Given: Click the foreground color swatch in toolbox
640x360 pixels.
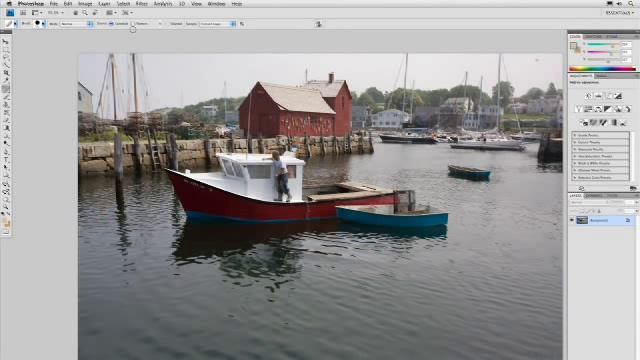Looking at the screenshot, I should 4,221.
